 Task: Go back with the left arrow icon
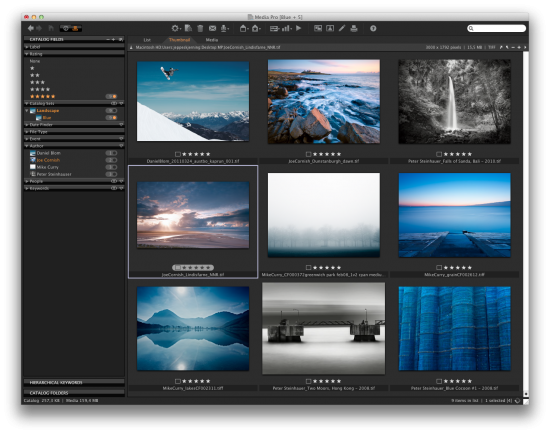tap(31, 28)
